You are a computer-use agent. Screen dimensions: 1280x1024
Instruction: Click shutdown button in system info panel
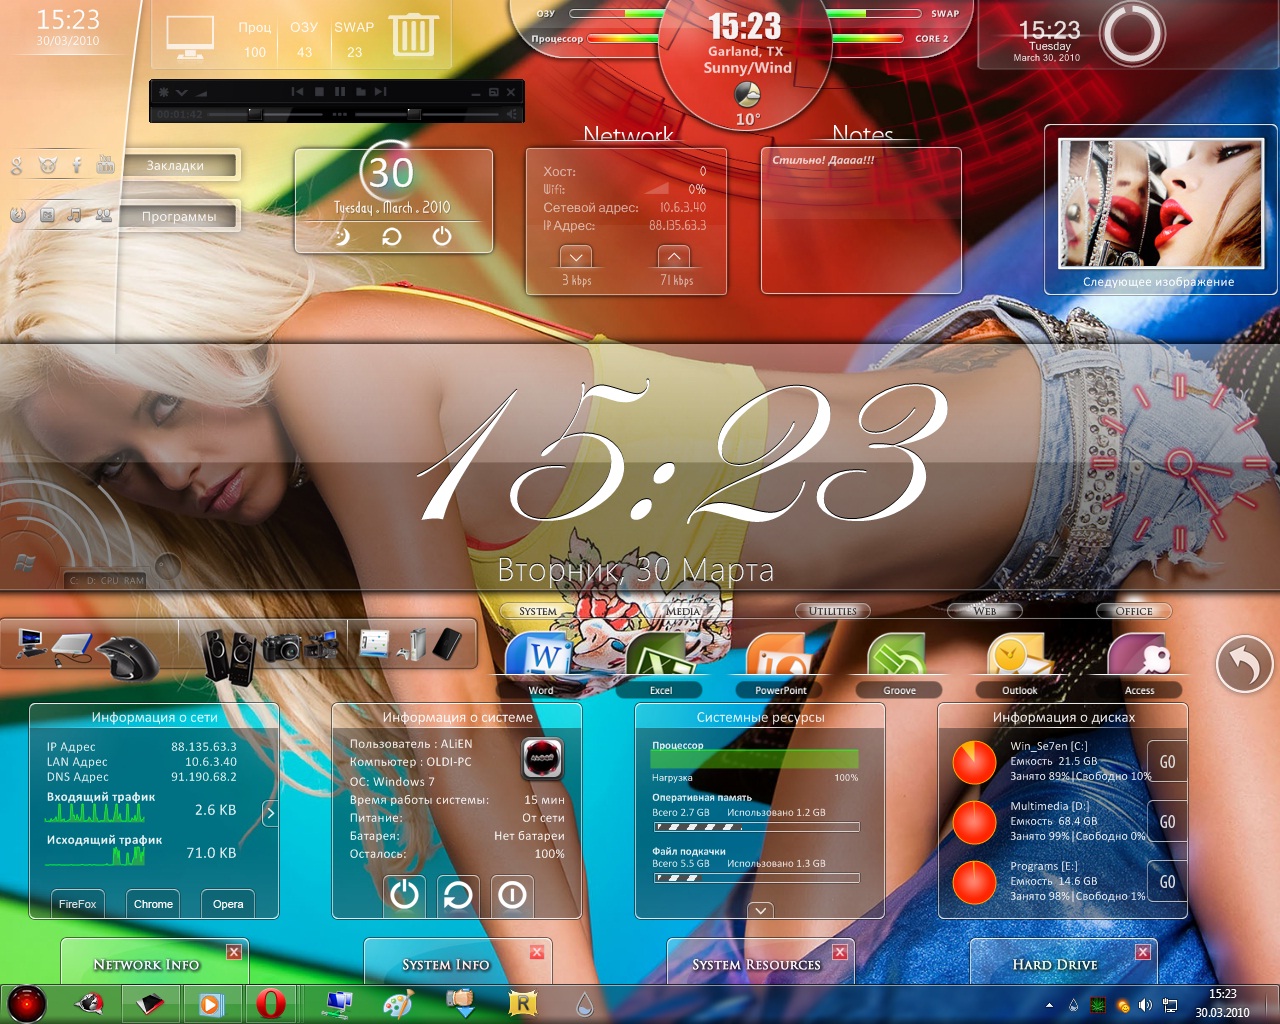pyautogui.click(x=404, y=894)
